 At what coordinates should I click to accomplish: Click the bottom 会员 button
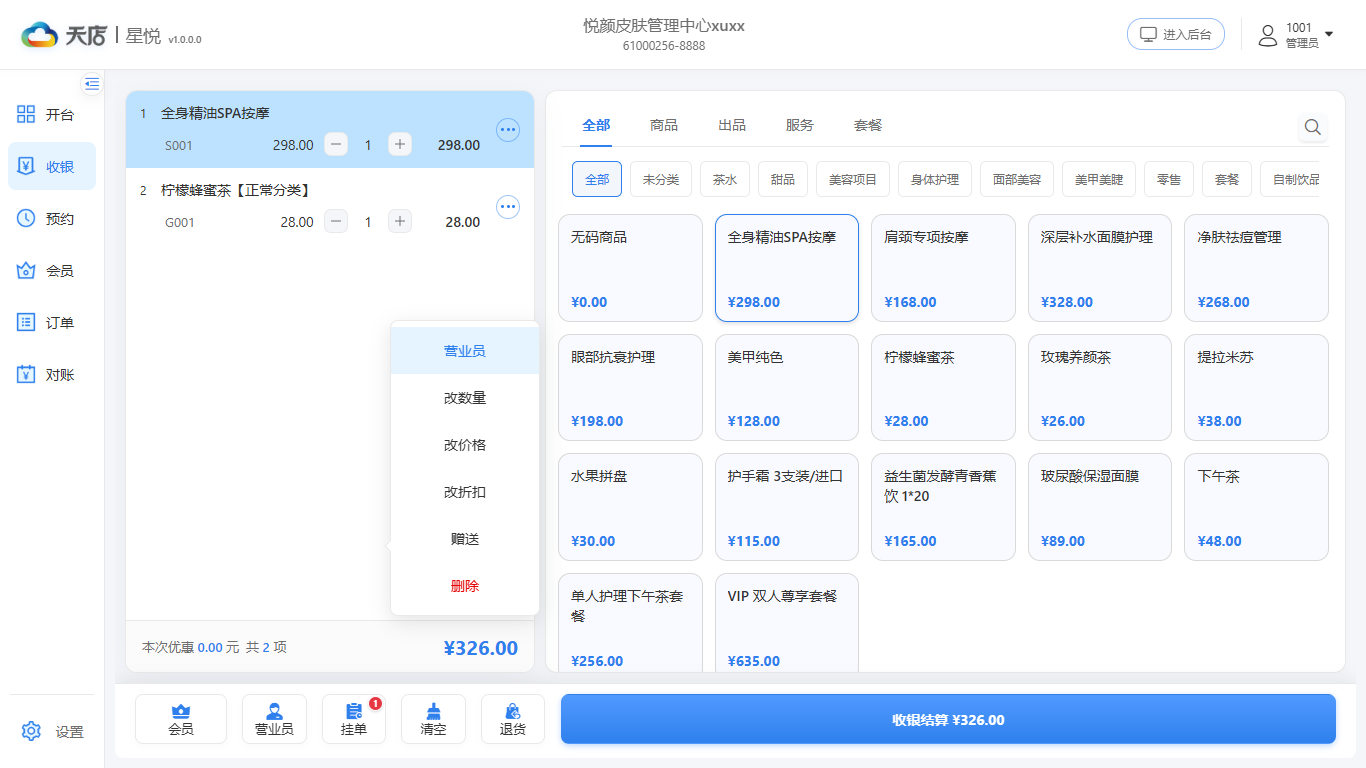pyautogui.click(x=181, y=719)
